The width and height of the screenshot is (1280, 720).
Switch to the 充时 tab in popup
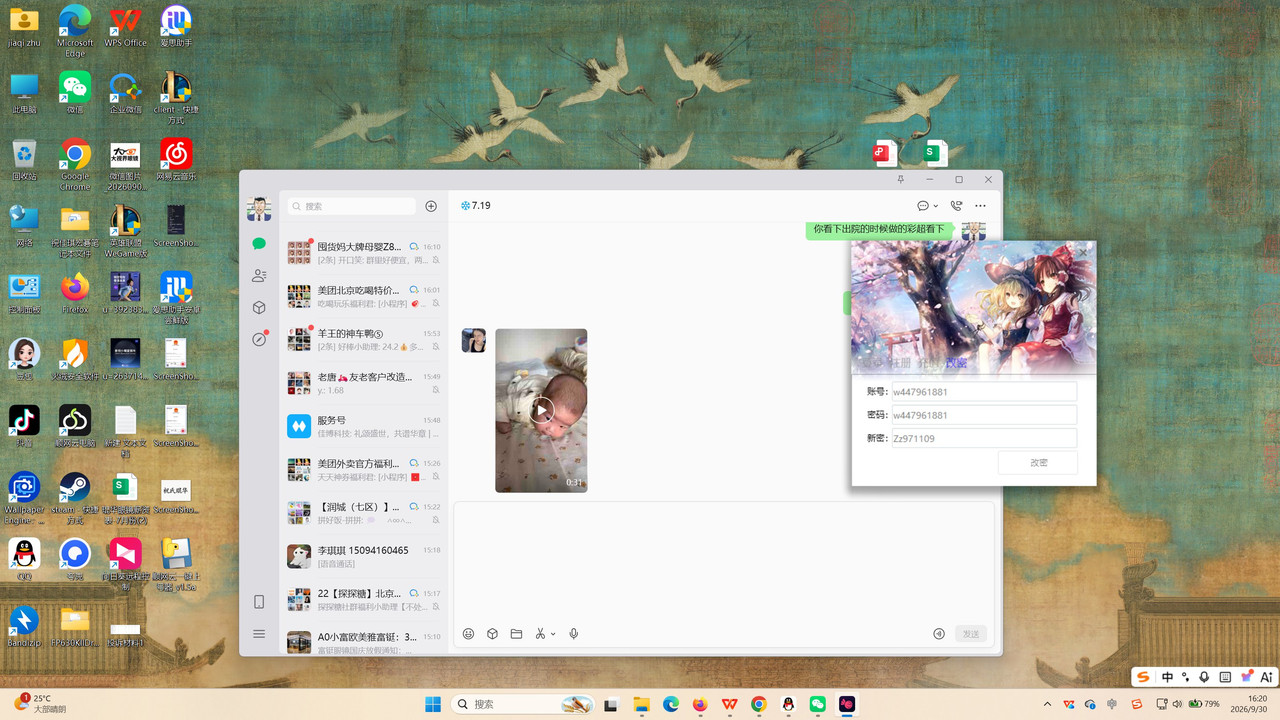[930, 363]
